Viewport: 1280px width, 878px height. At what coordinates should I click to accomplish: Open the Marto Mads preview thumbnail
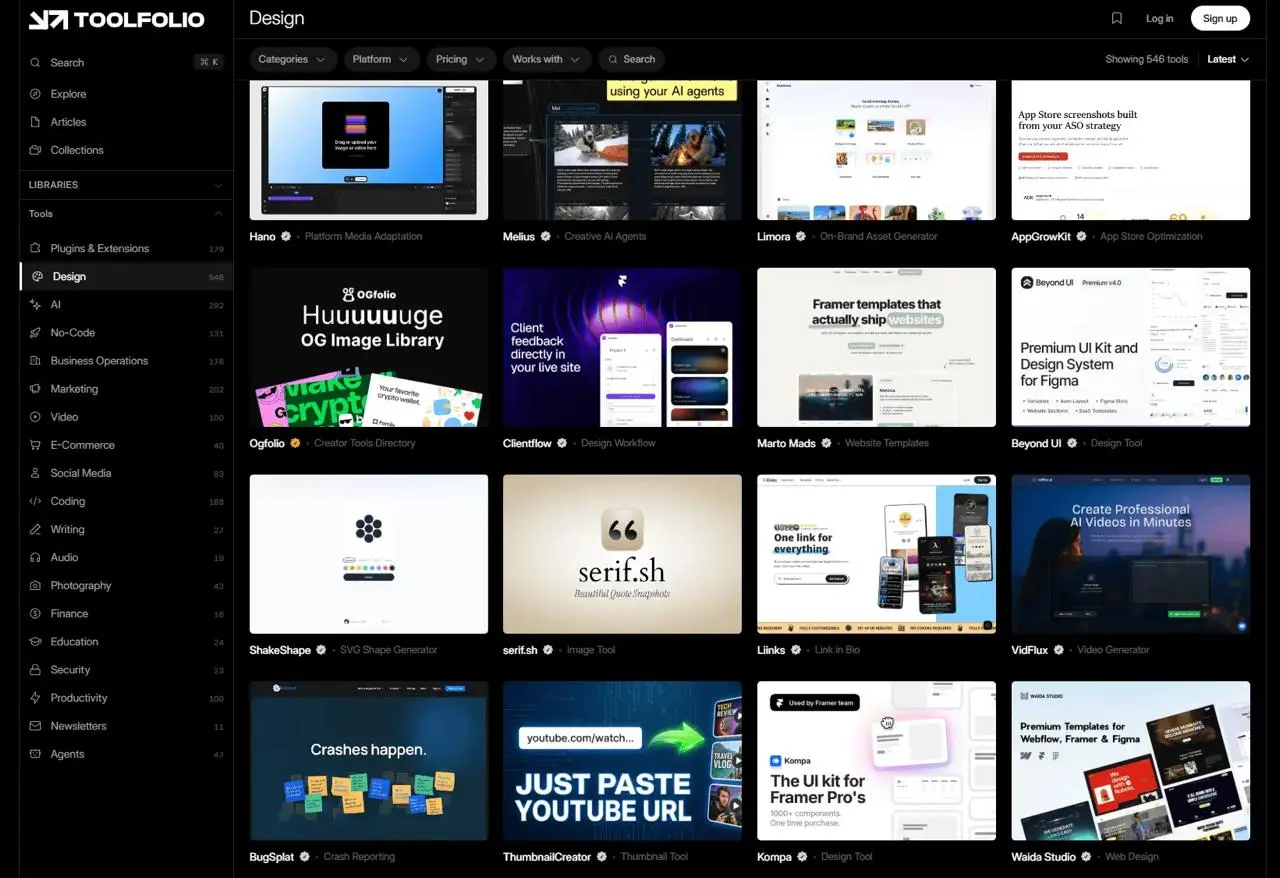[876, 347]
